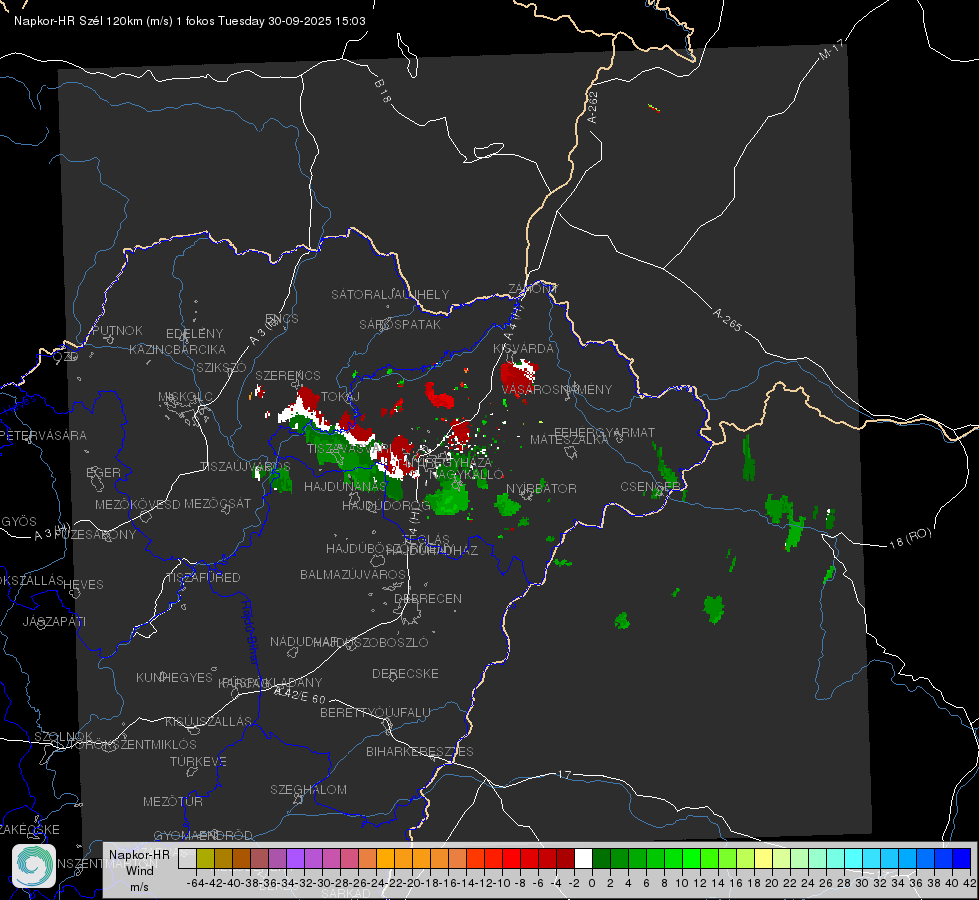Click the city label 'MEZŐTÚR'
979x900 pixels.
[x=172, y=801]
